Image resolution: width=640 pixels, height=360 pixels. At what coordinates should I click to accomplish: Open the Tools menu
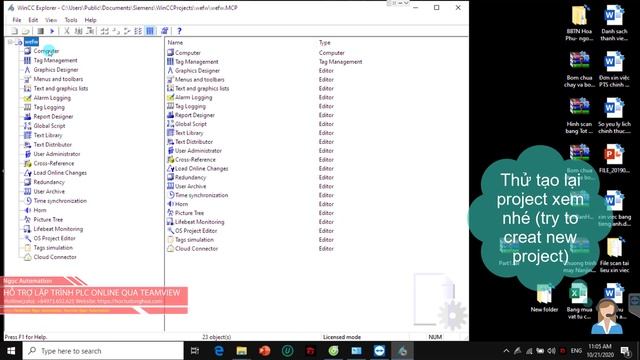click(x=71, y=20)
